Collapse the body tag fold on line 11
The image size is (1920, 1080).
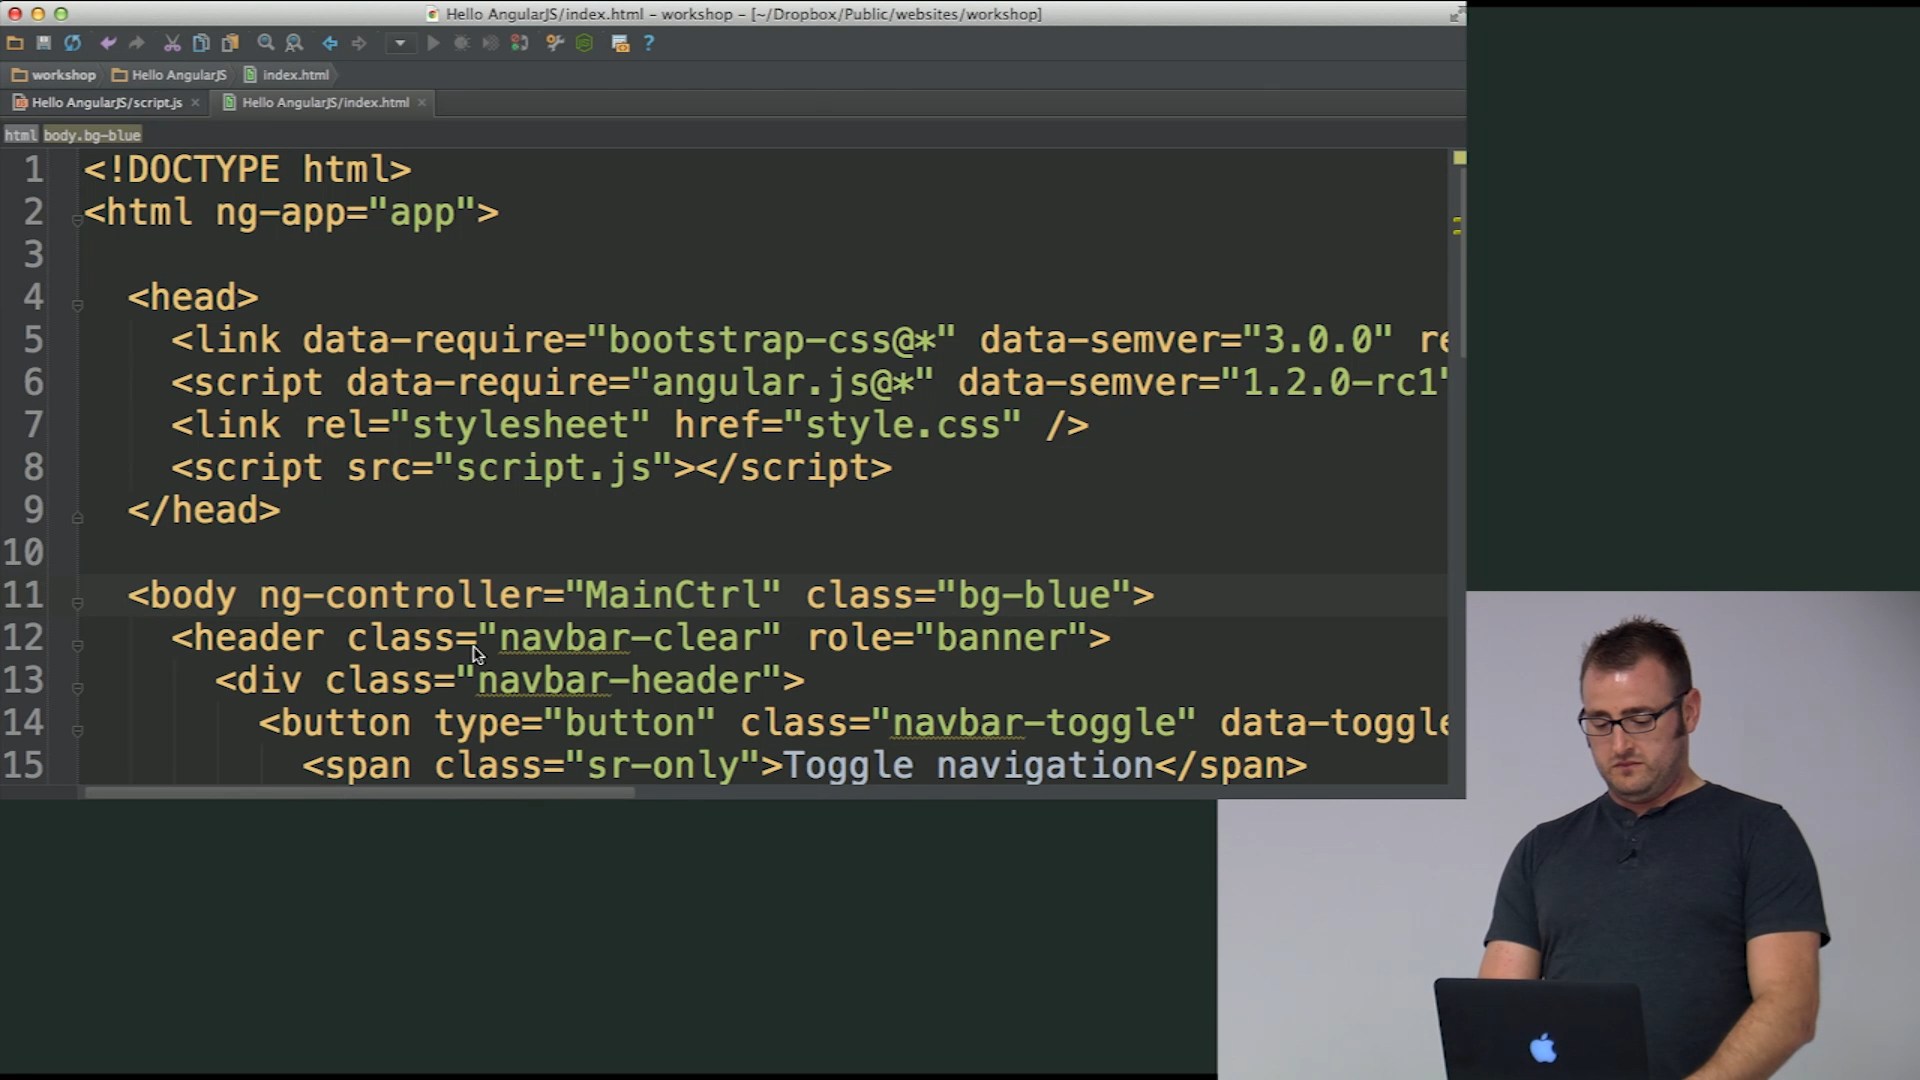click(77, 603)
